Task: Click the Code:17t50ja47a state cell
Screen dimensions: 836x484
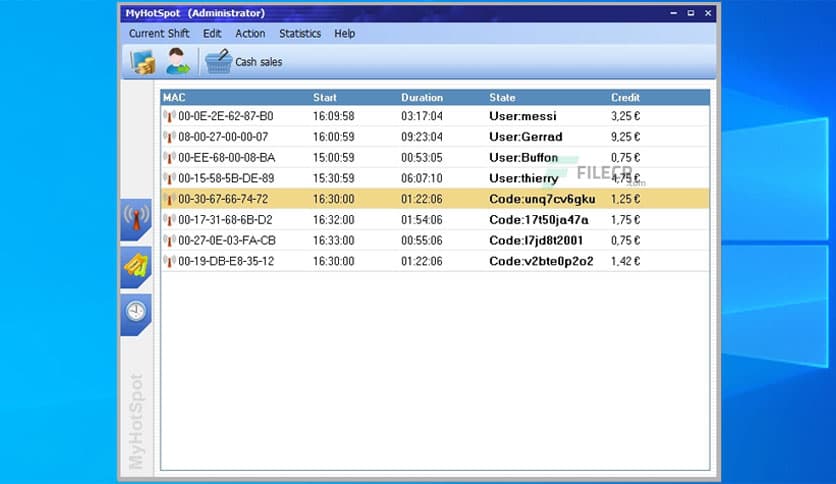Action: coord(539,220)
